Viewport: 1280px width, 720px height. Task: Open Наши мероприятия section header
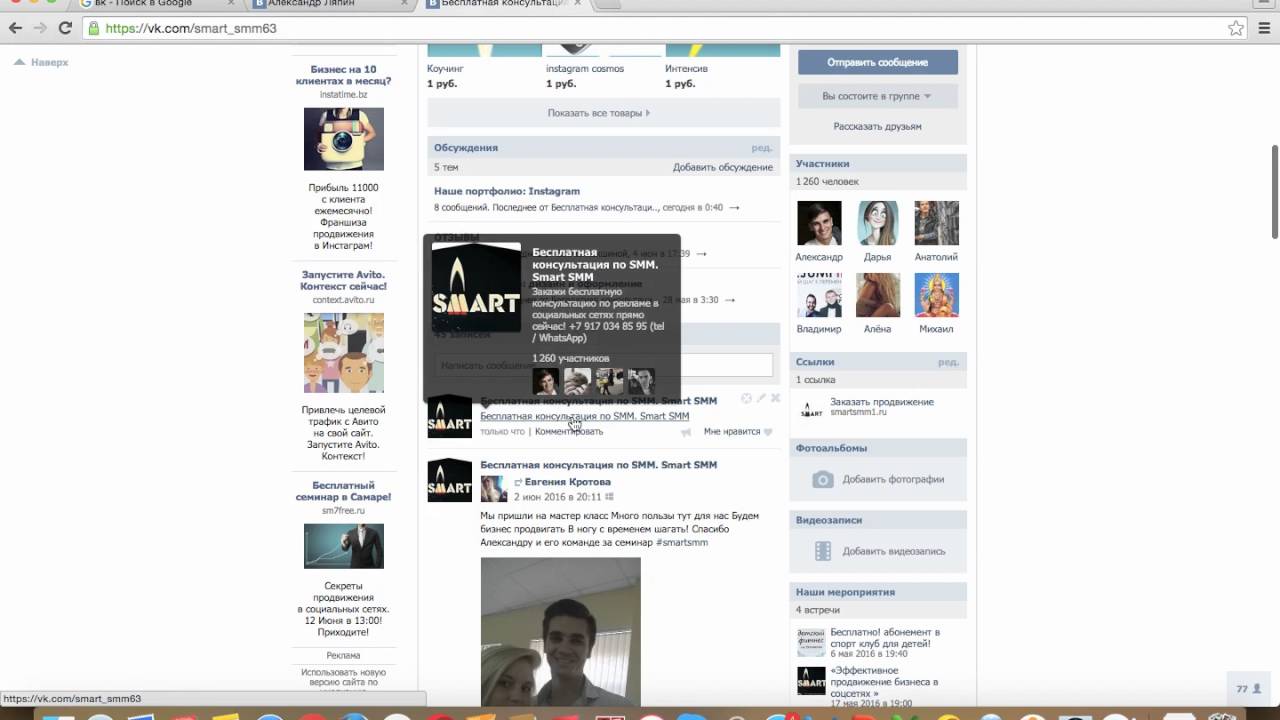click(x=845, y=592)
